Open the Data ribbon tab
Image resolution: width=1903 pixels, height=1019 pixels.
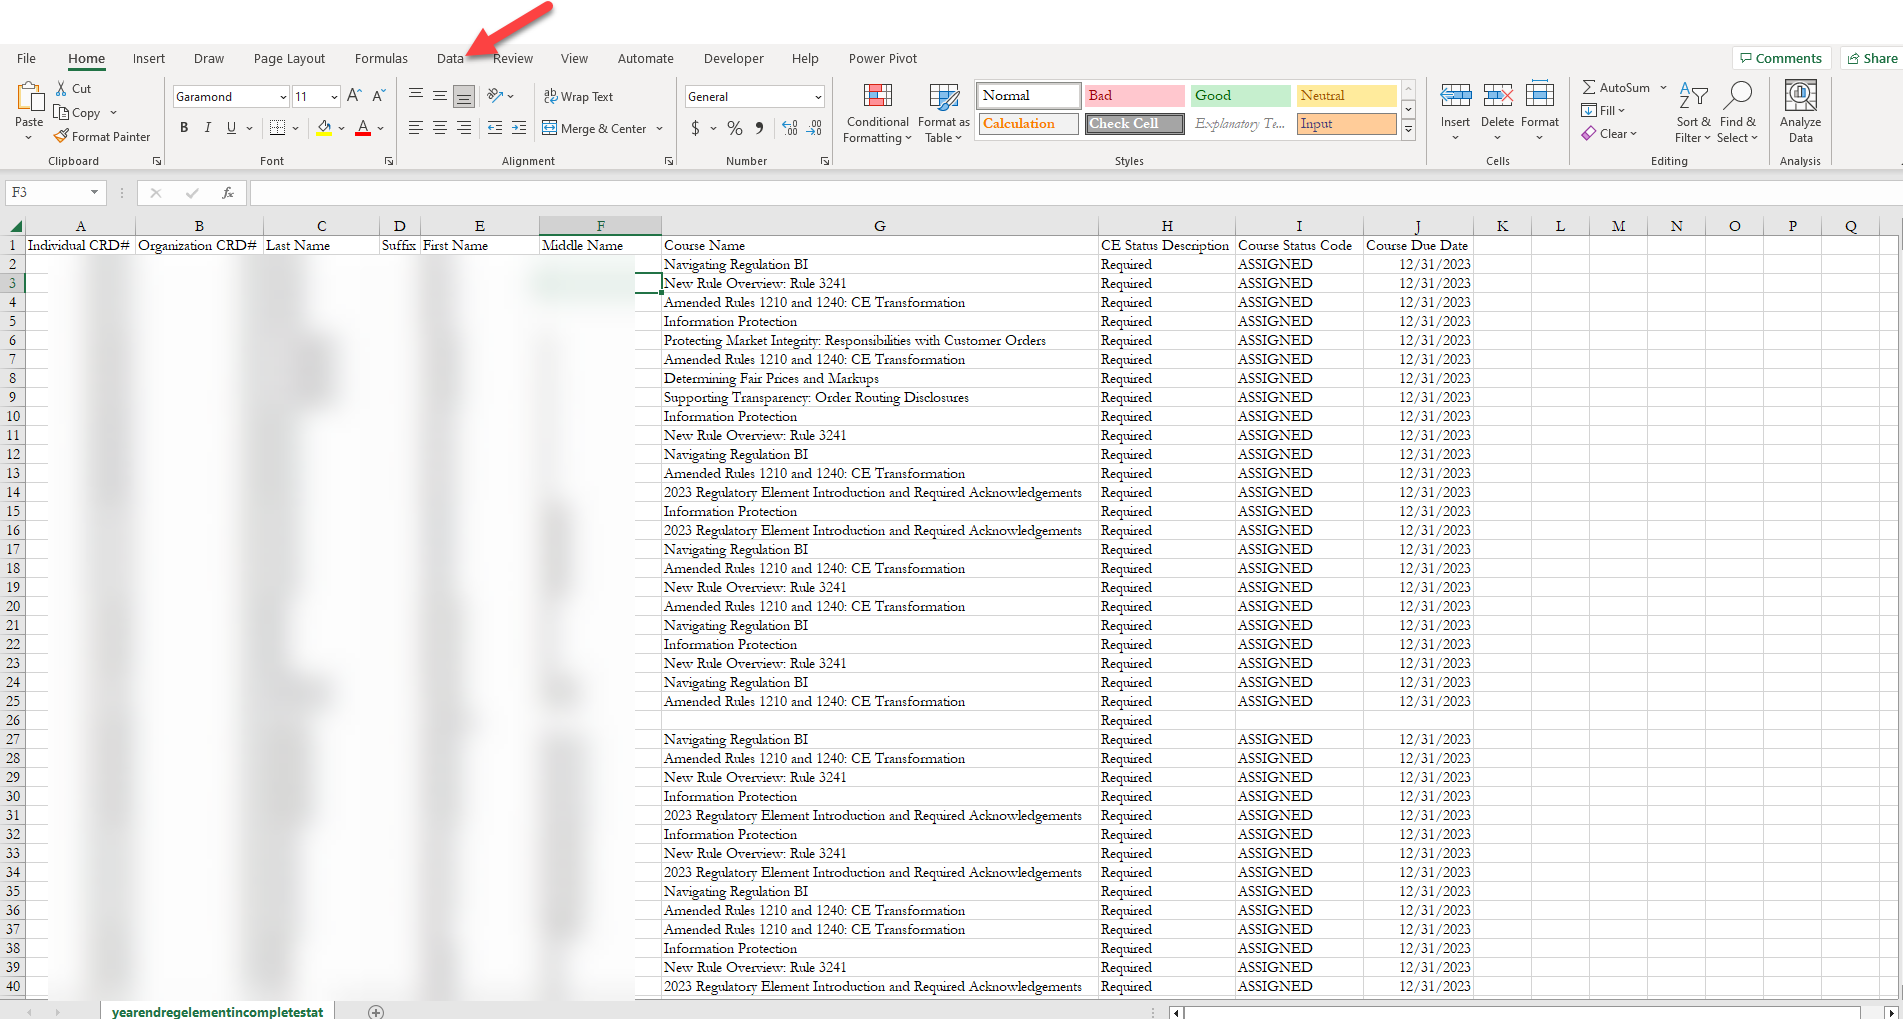click(450, 59)
